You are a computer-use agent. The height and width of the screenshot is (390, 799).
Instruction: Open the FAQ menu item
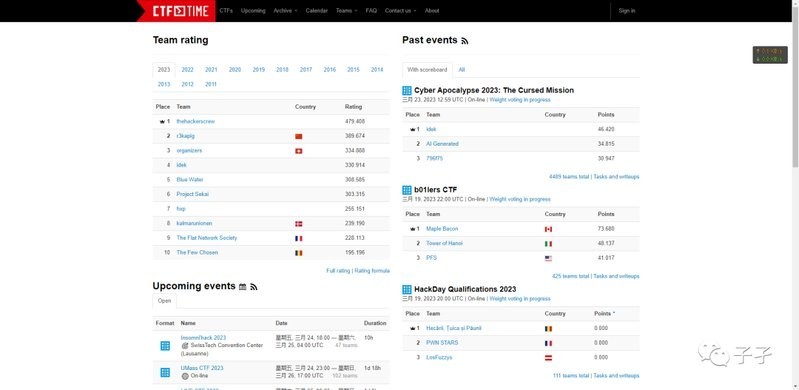coord(371,11)
